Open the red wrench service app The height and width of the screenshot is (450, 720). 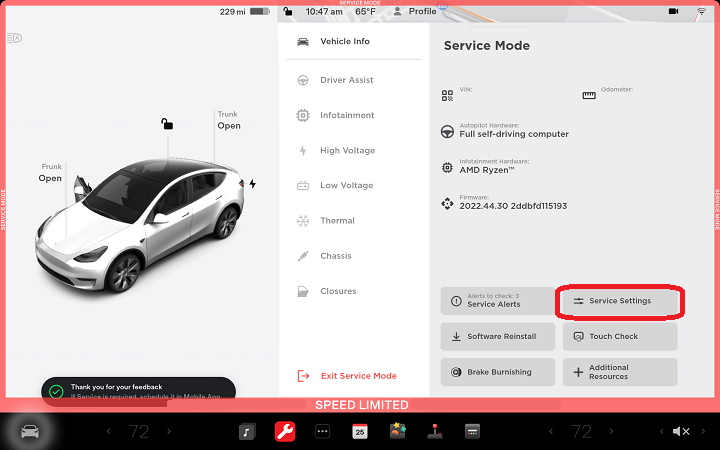284,432
